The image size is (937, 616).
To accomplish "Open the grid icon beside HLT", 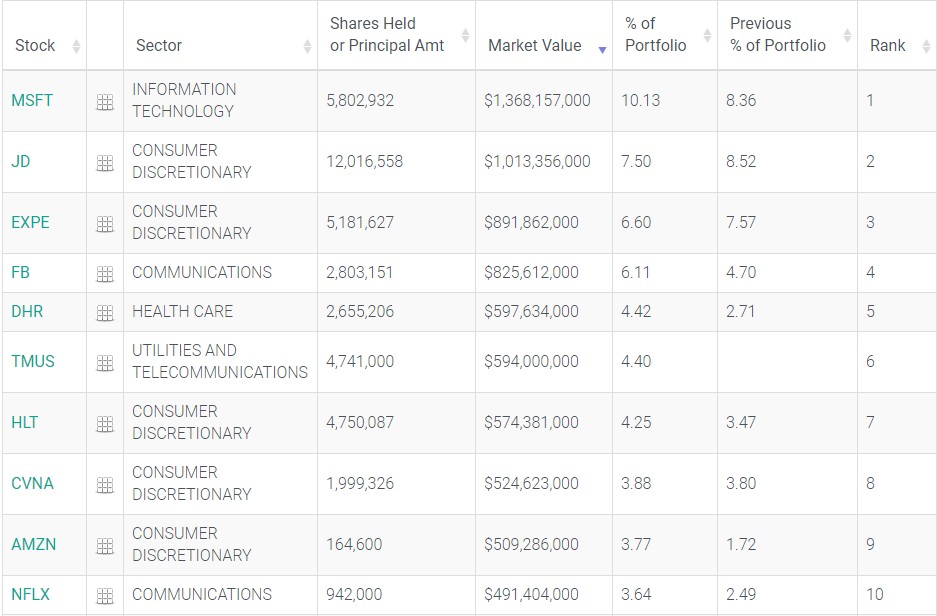I will 105,424.
